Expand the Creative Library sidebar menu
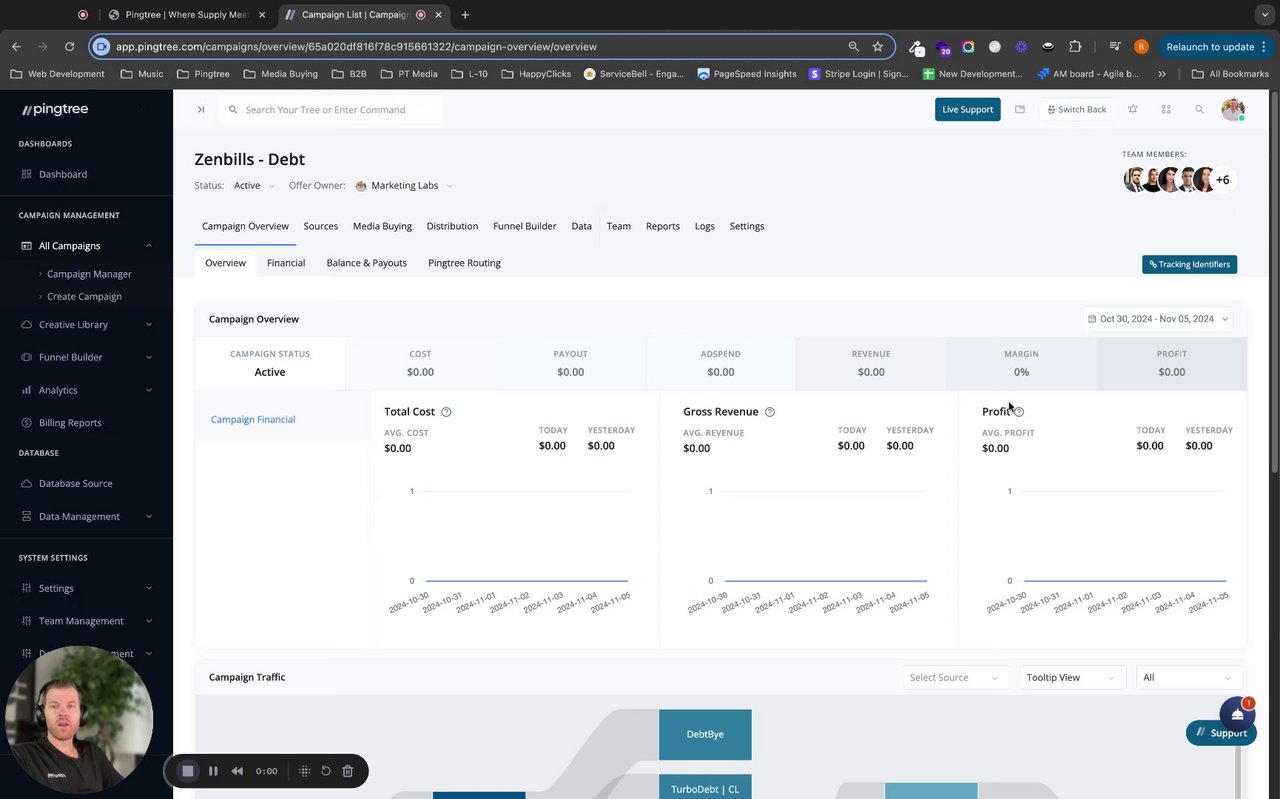1280x799 pixels. click(x=86, y=325)
